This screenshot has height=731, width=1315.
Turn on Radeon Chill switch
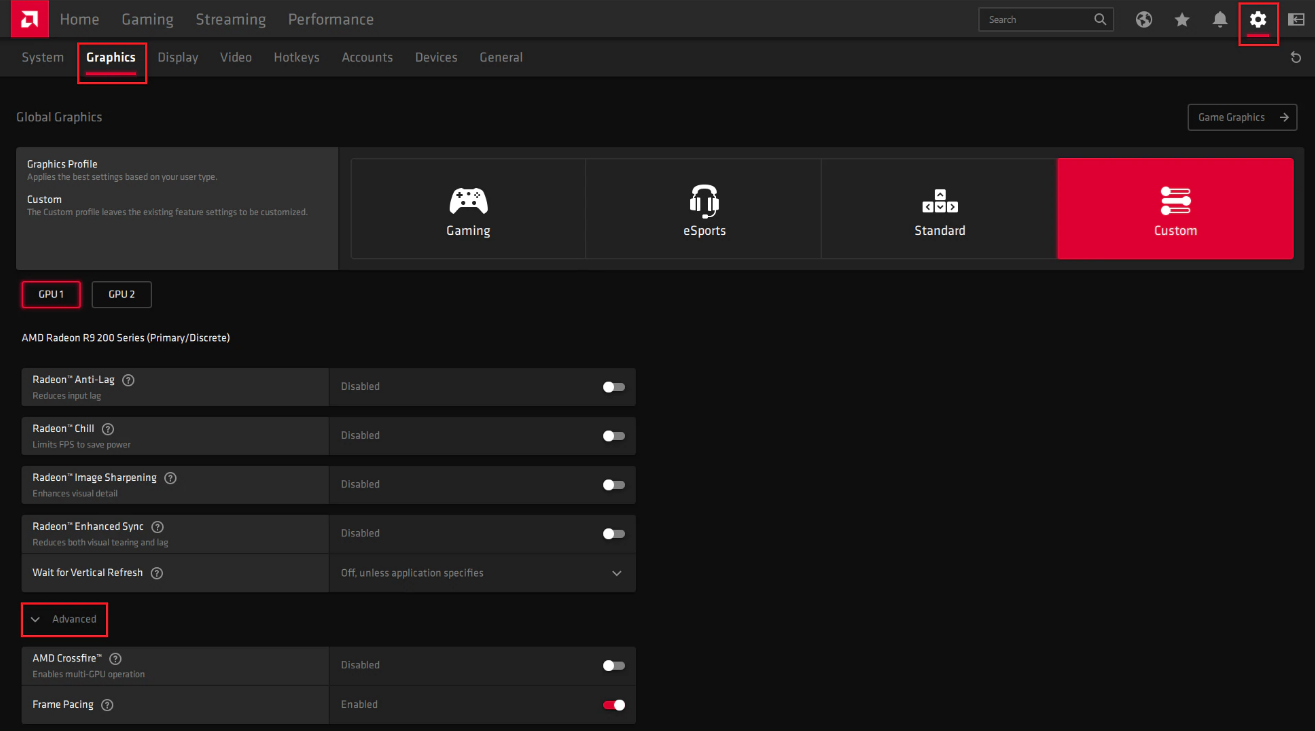tap(613, 436)
